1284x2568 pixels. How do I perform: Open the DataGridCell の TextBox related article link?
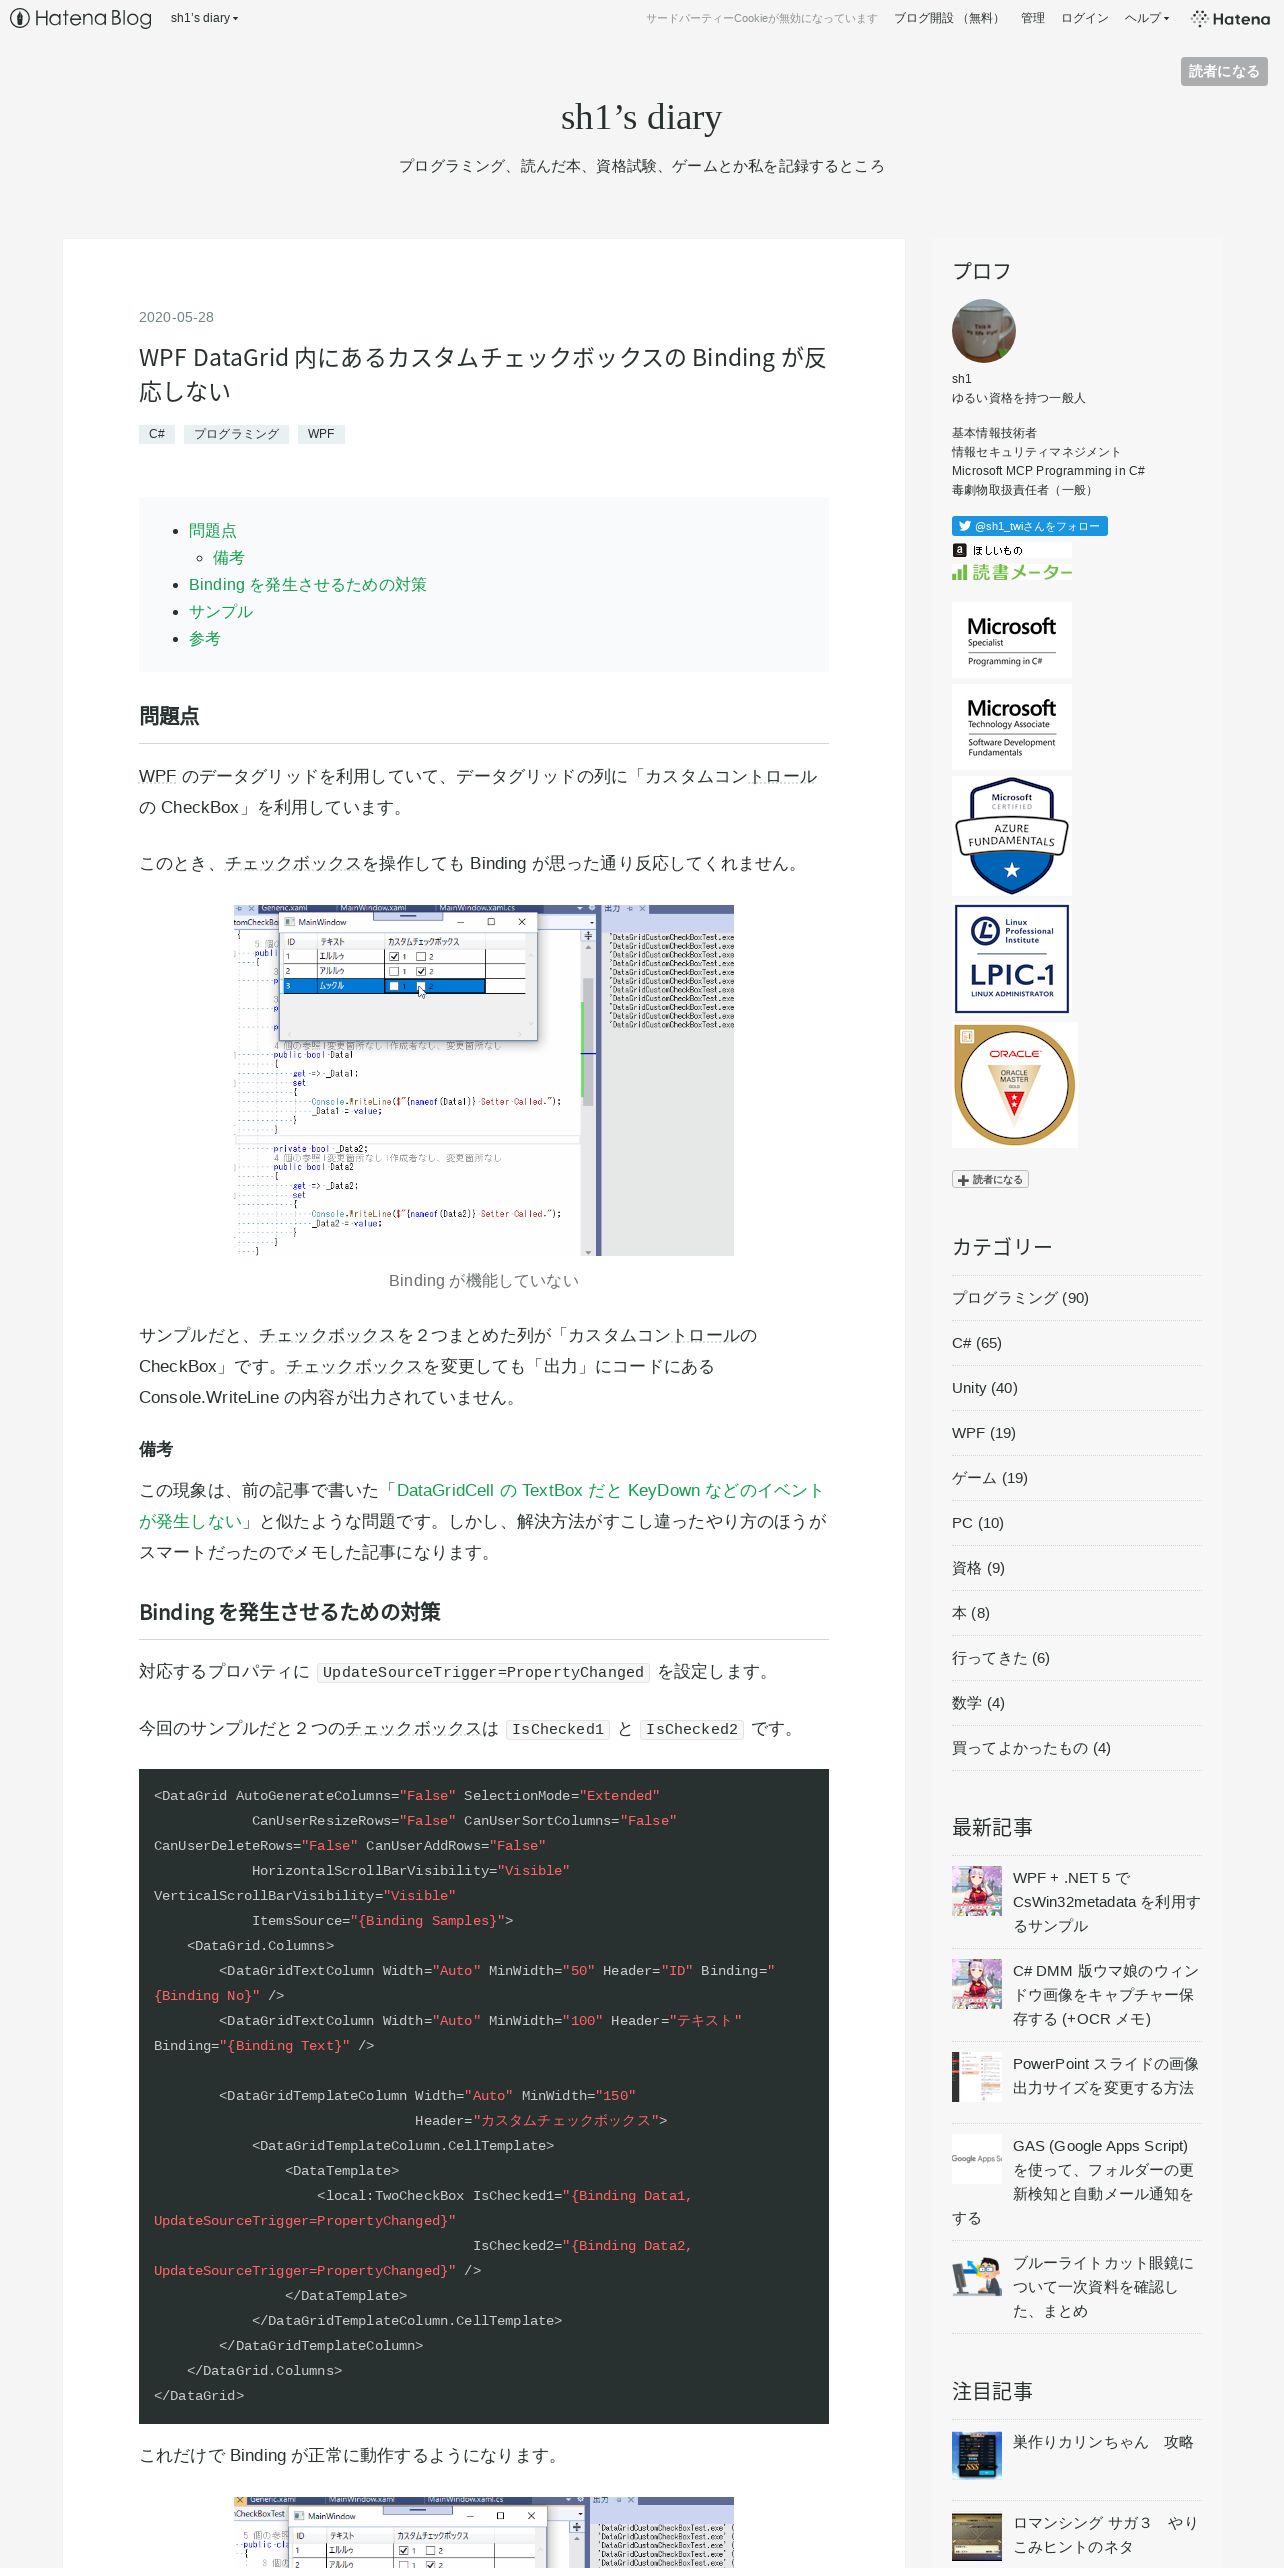point(482,1505)
